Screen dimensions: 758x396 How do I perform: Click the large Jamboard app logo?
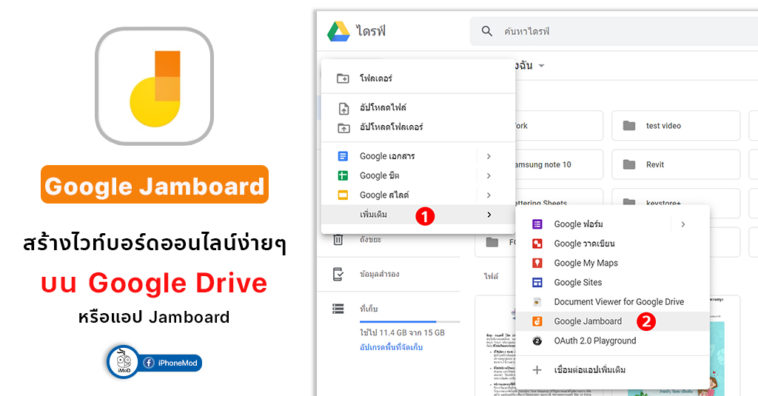(x=154, y=86)
